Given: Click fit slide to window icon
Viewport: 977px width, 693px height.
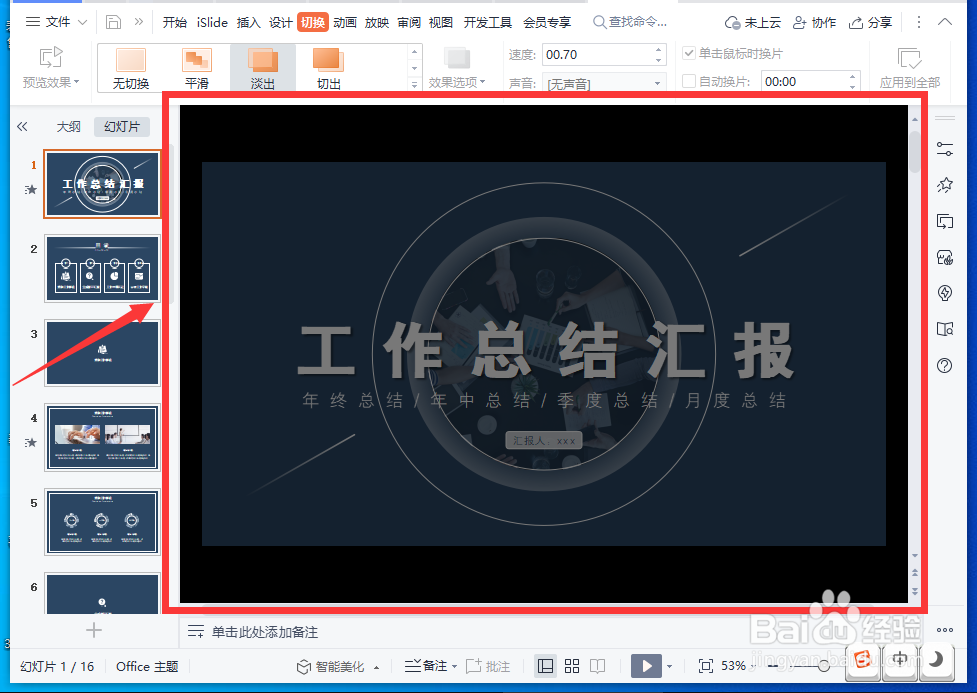Looking at the screenshot, I should pyautogui.click(x=706, y=666).
